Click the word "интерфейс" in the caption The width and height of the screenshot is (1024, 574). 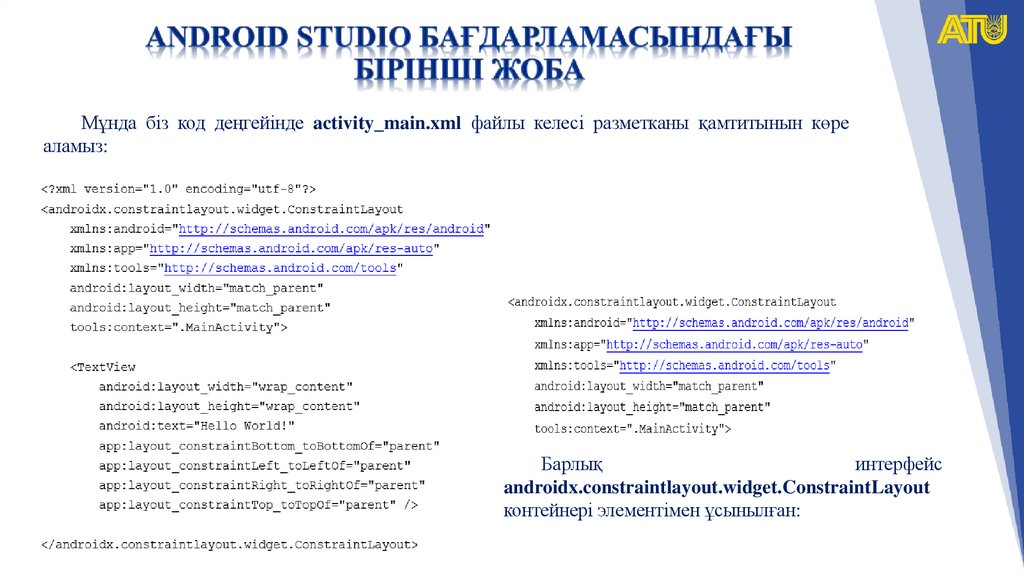pyautogui.click(x=898, y=464)
